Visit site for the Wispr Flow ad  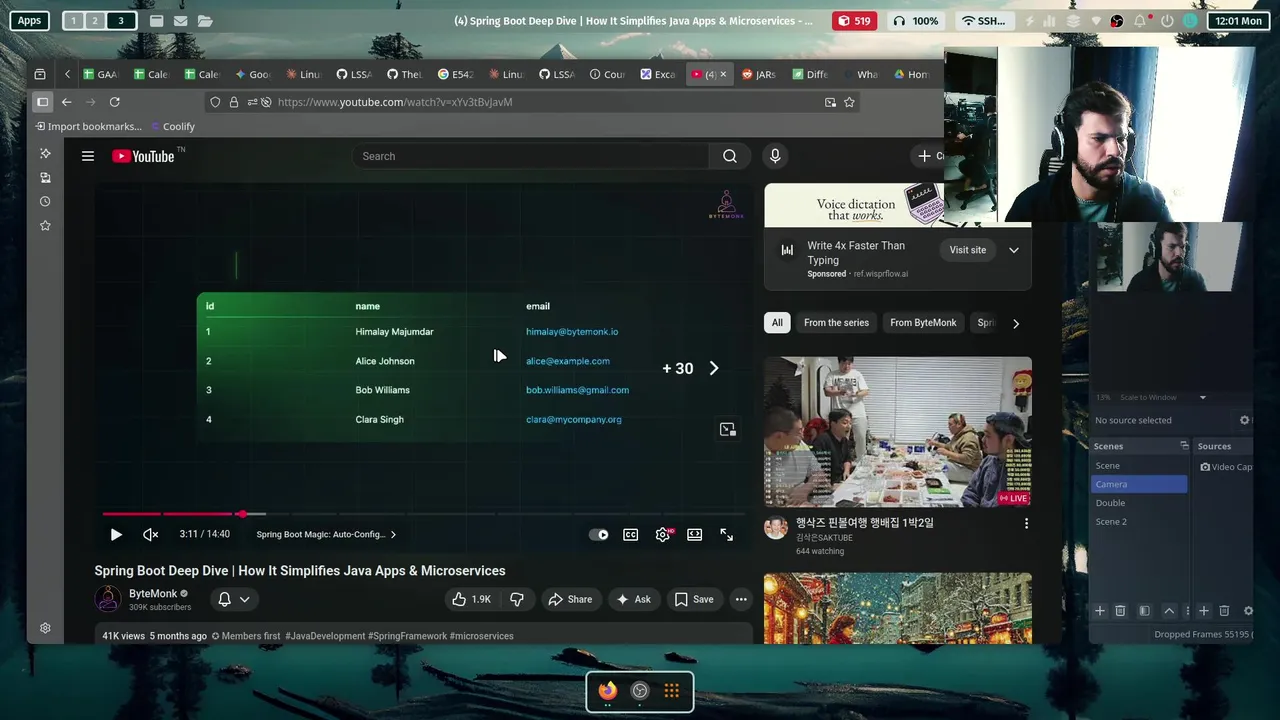coord(968,250)
